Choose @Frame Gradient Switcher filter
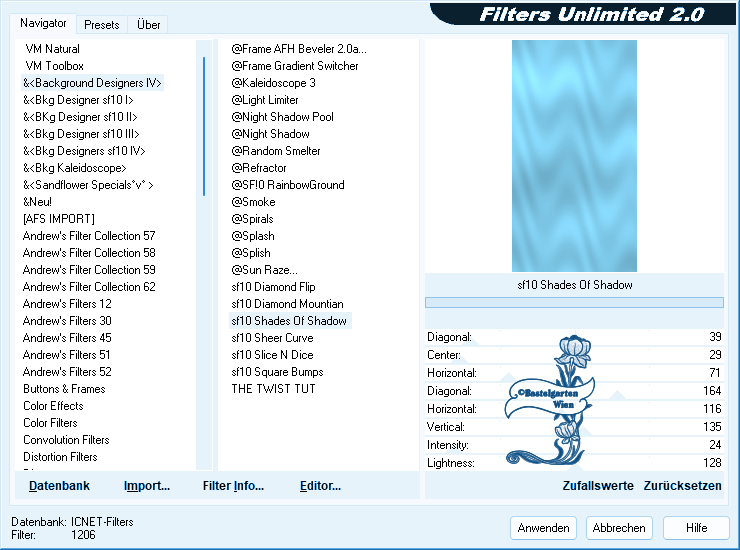Image resolution: width=740 pixels, height=550 pixels. coord(294,66)
